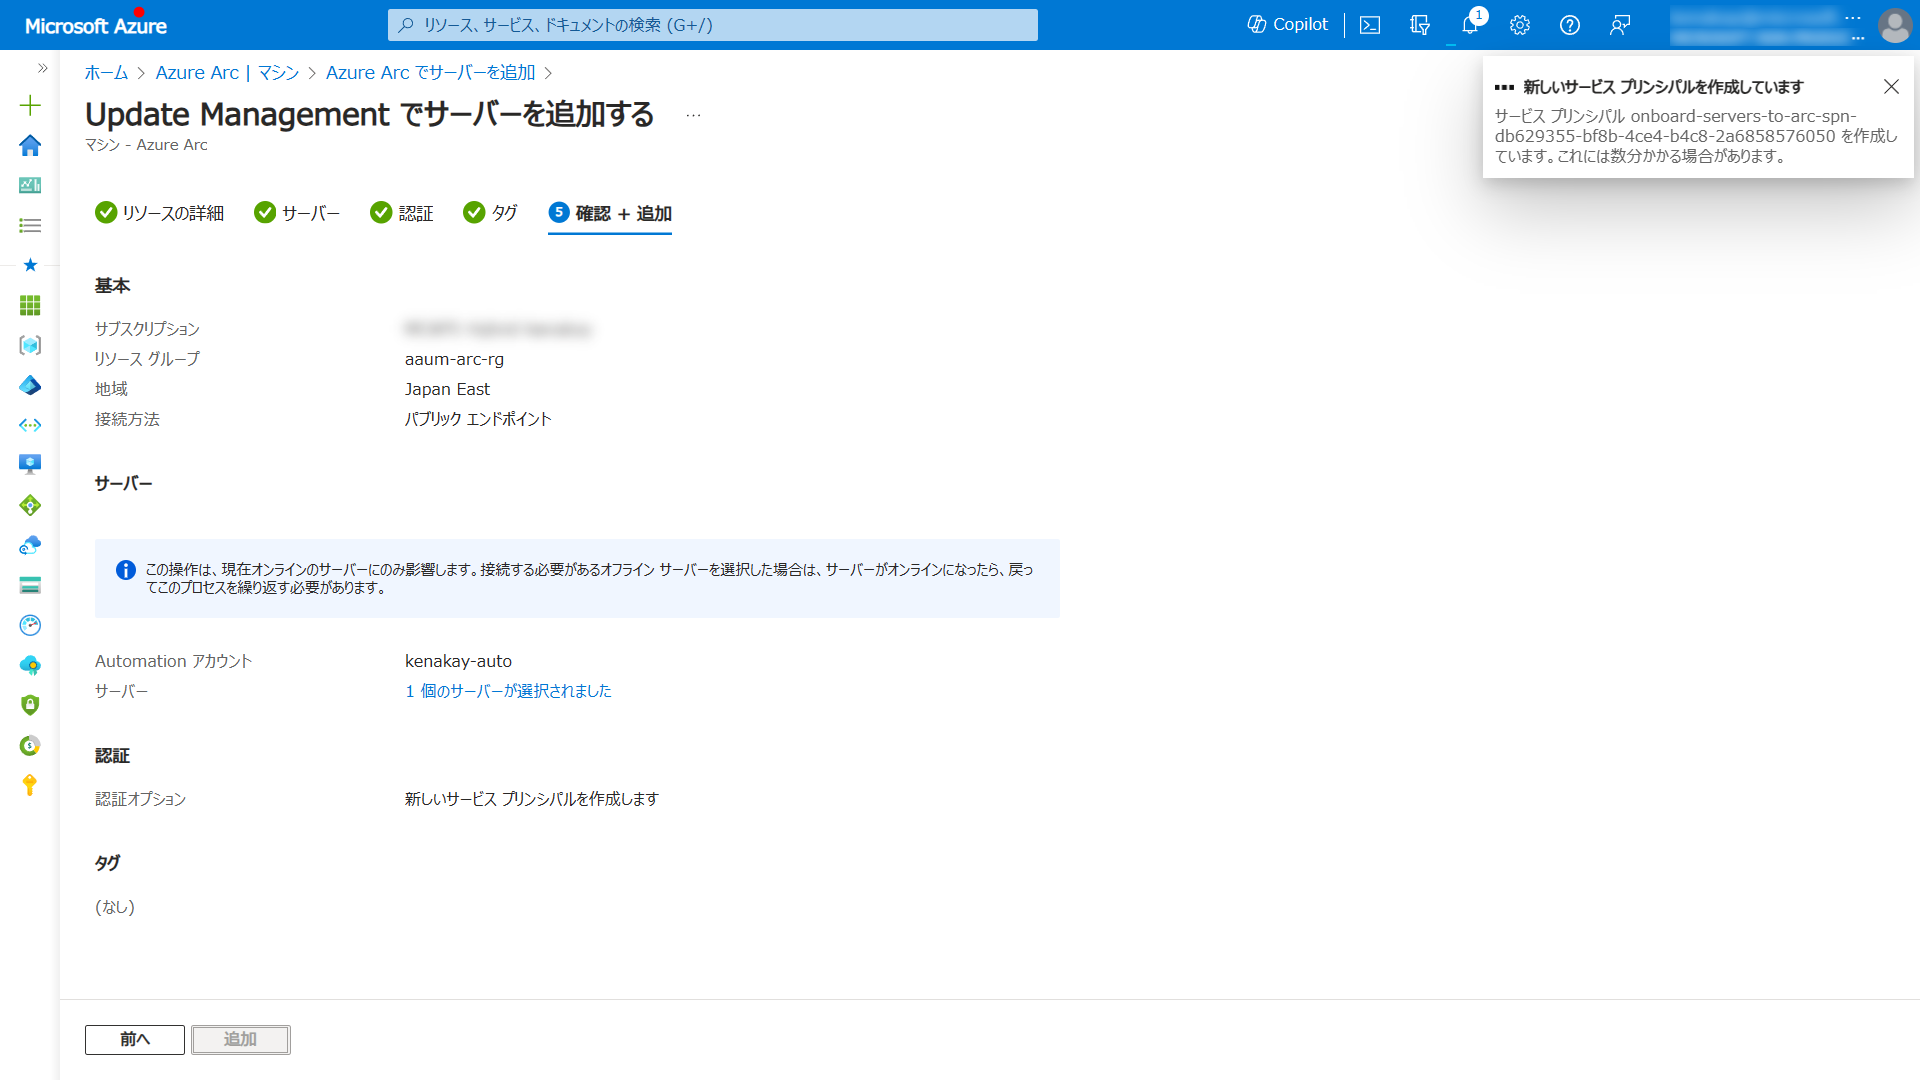Open the notifications bell icon
Image resolution: width=1920 pixels, height=1080 pixels.
(1470, 25)
